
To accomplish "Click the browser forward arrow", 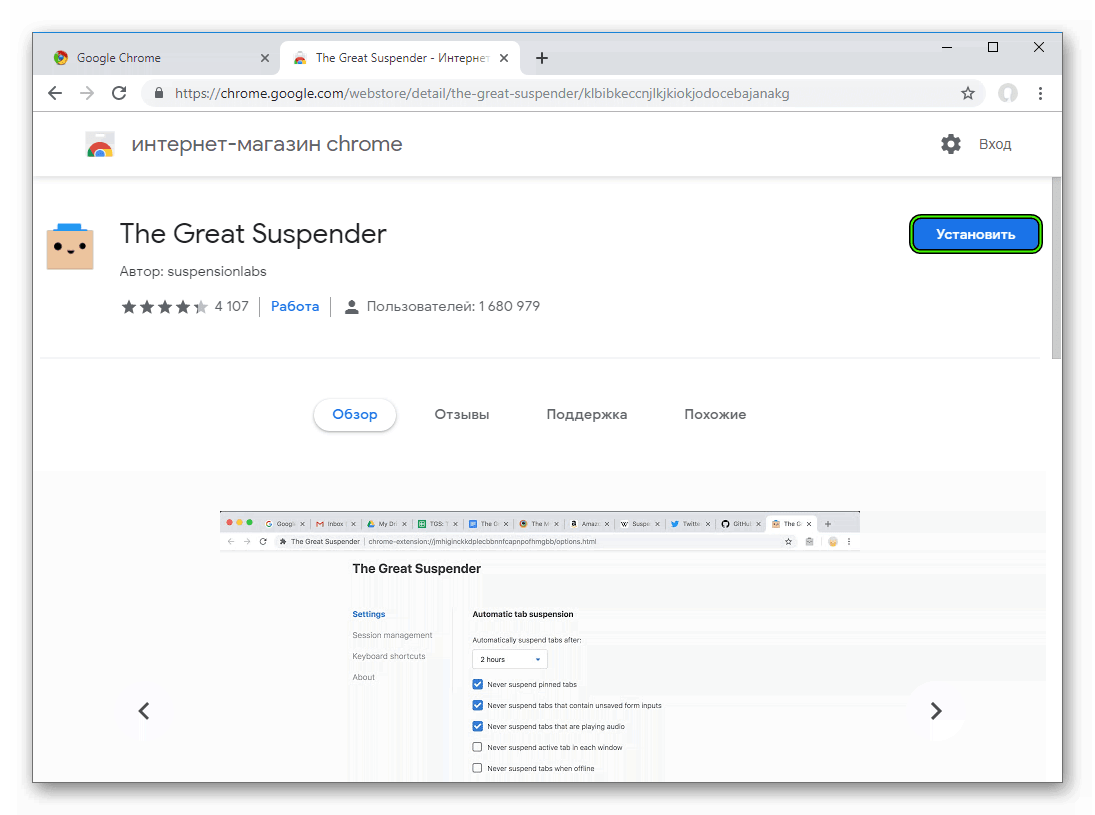I will [87, 94].
